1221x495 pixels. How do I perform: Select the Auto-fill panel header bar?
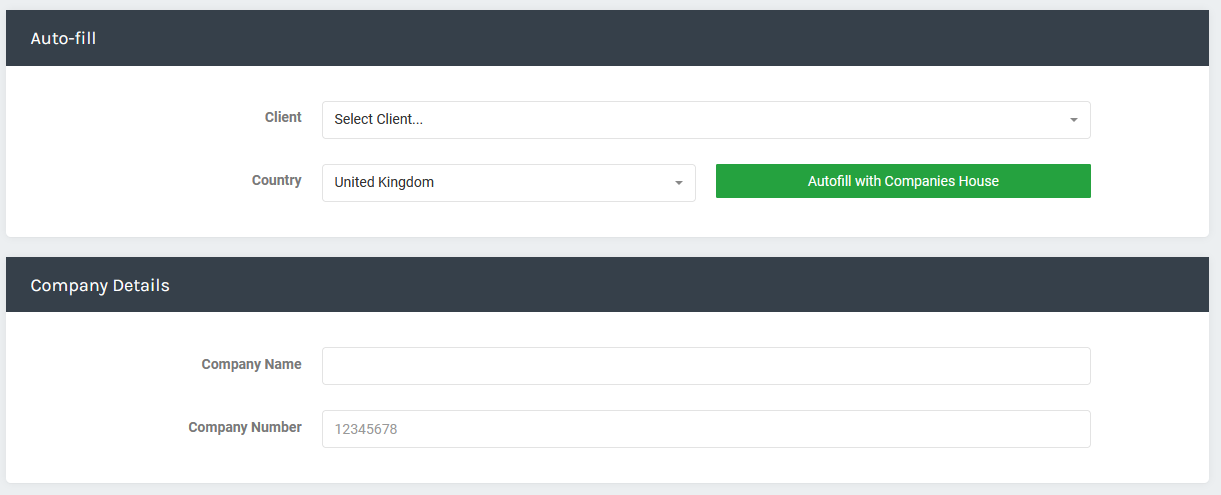pyautogui.click(x=607, y=38)
